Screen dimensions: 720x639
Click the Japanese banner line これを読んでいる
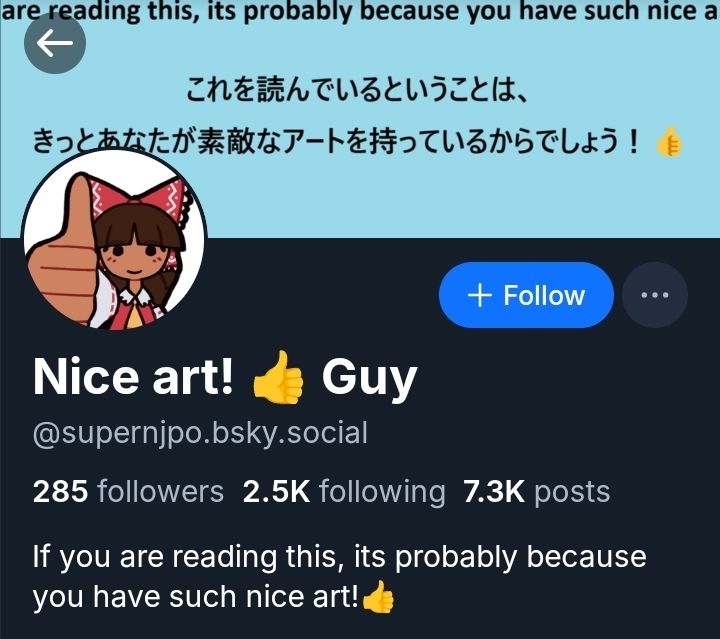(x=357, y=90)
